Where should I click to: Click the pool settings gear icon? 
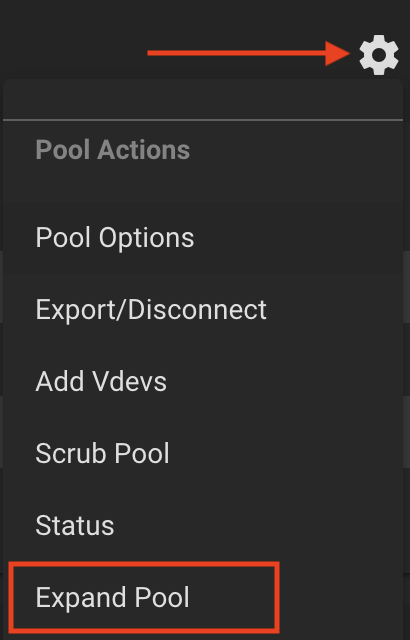(x=379, y=55)
